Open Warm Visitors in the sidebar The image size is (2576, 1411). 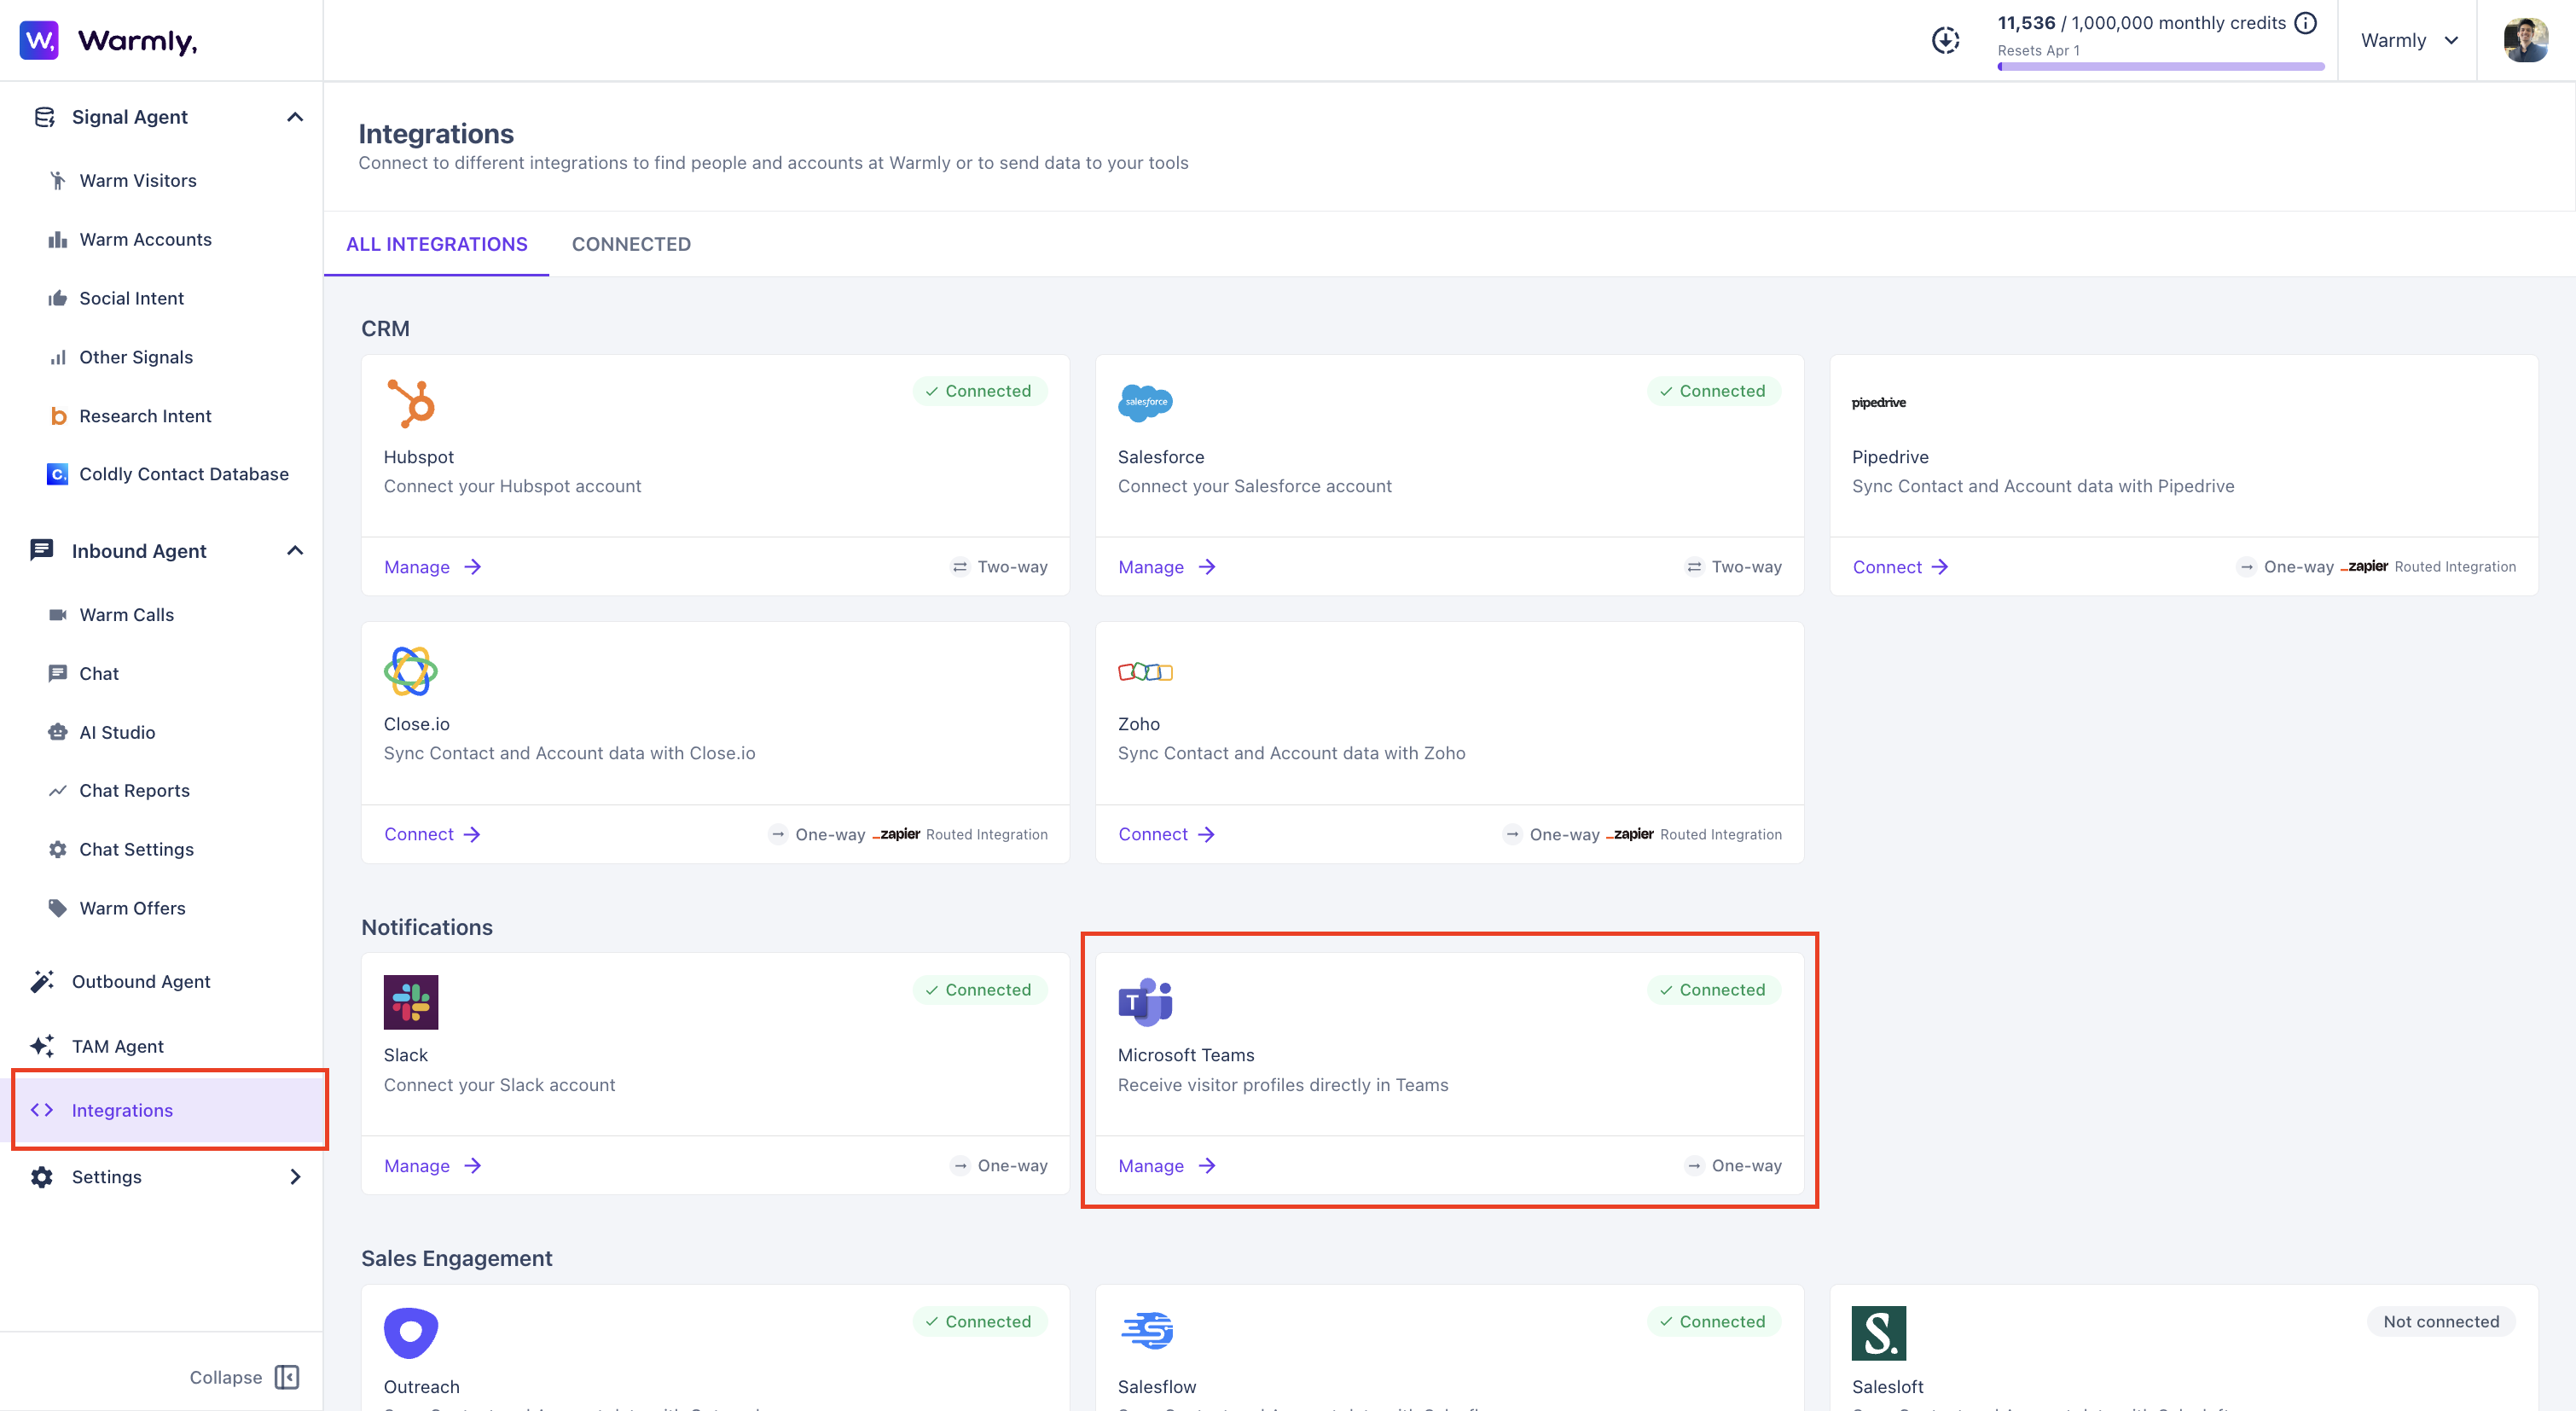[138, 180]
